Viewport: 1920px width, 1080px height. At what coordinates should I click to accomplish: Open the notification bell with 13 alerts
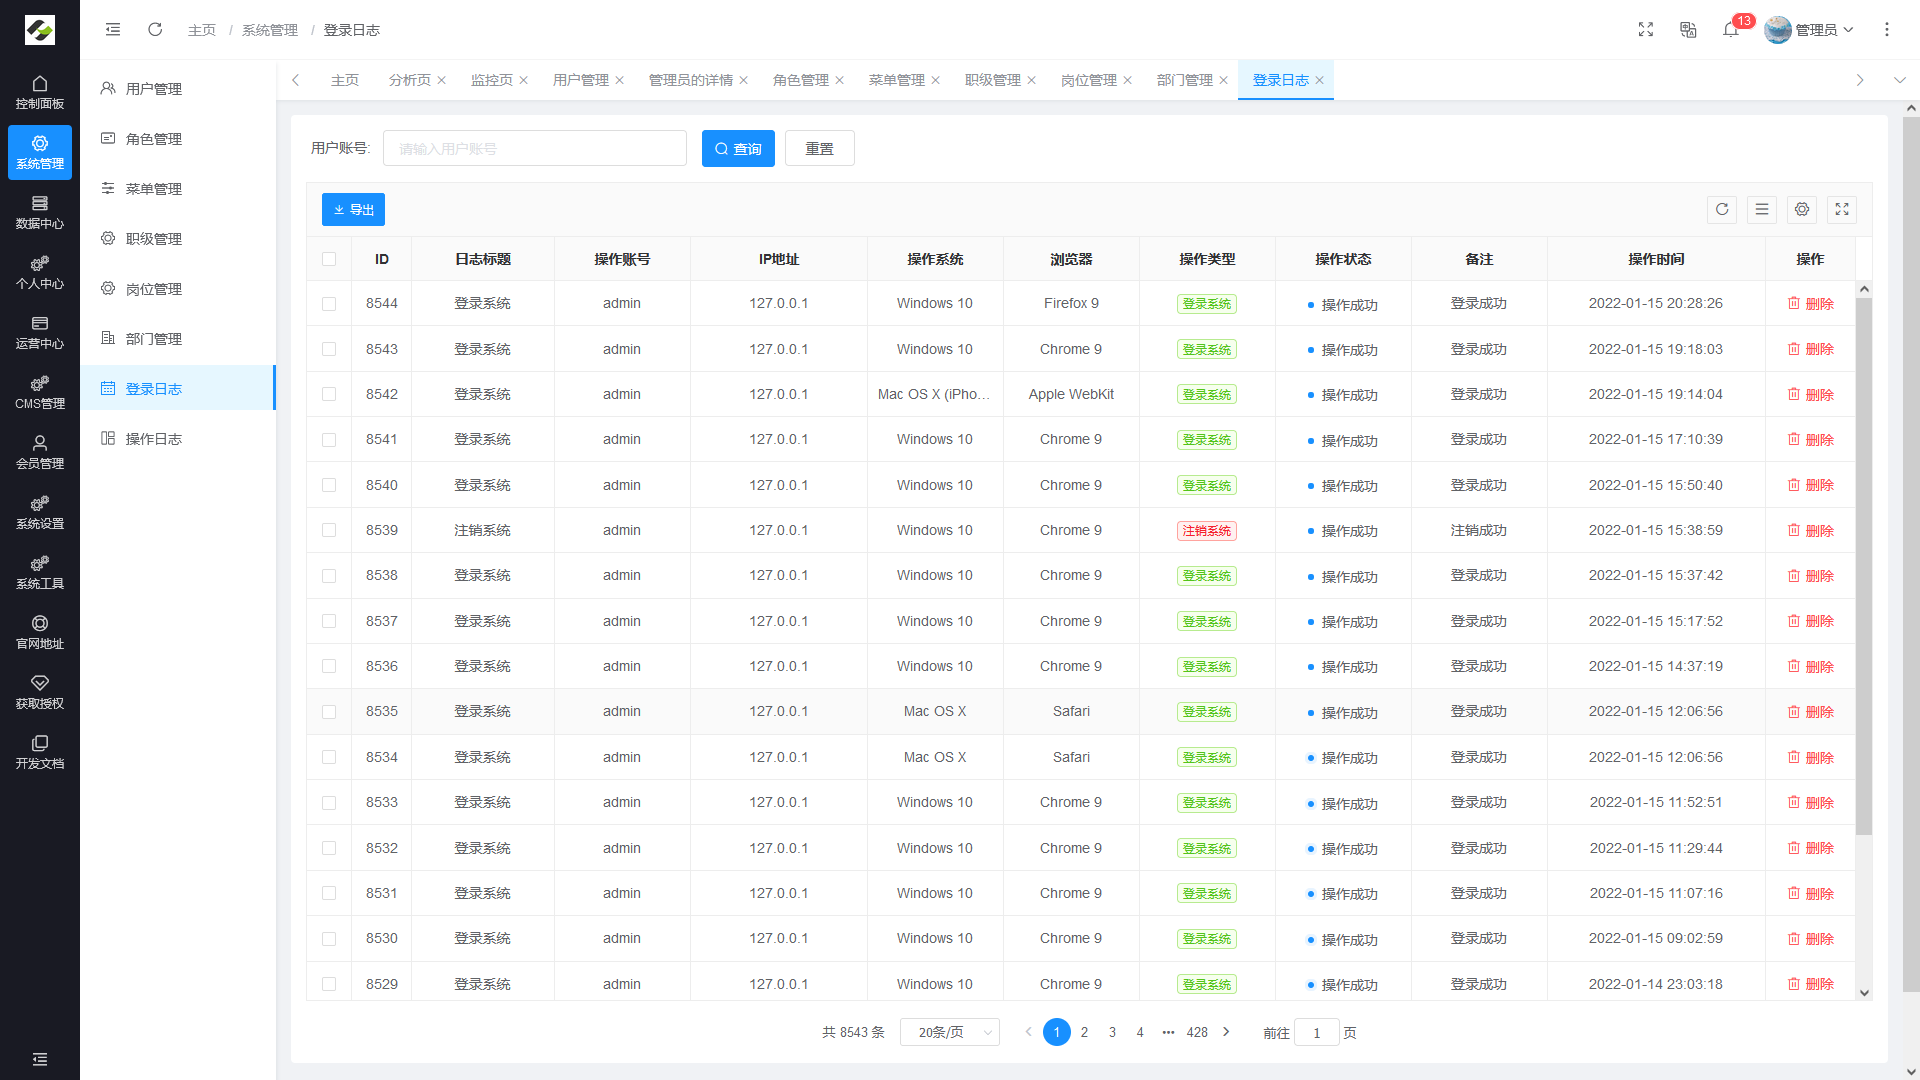click(x=1731, y=30)
